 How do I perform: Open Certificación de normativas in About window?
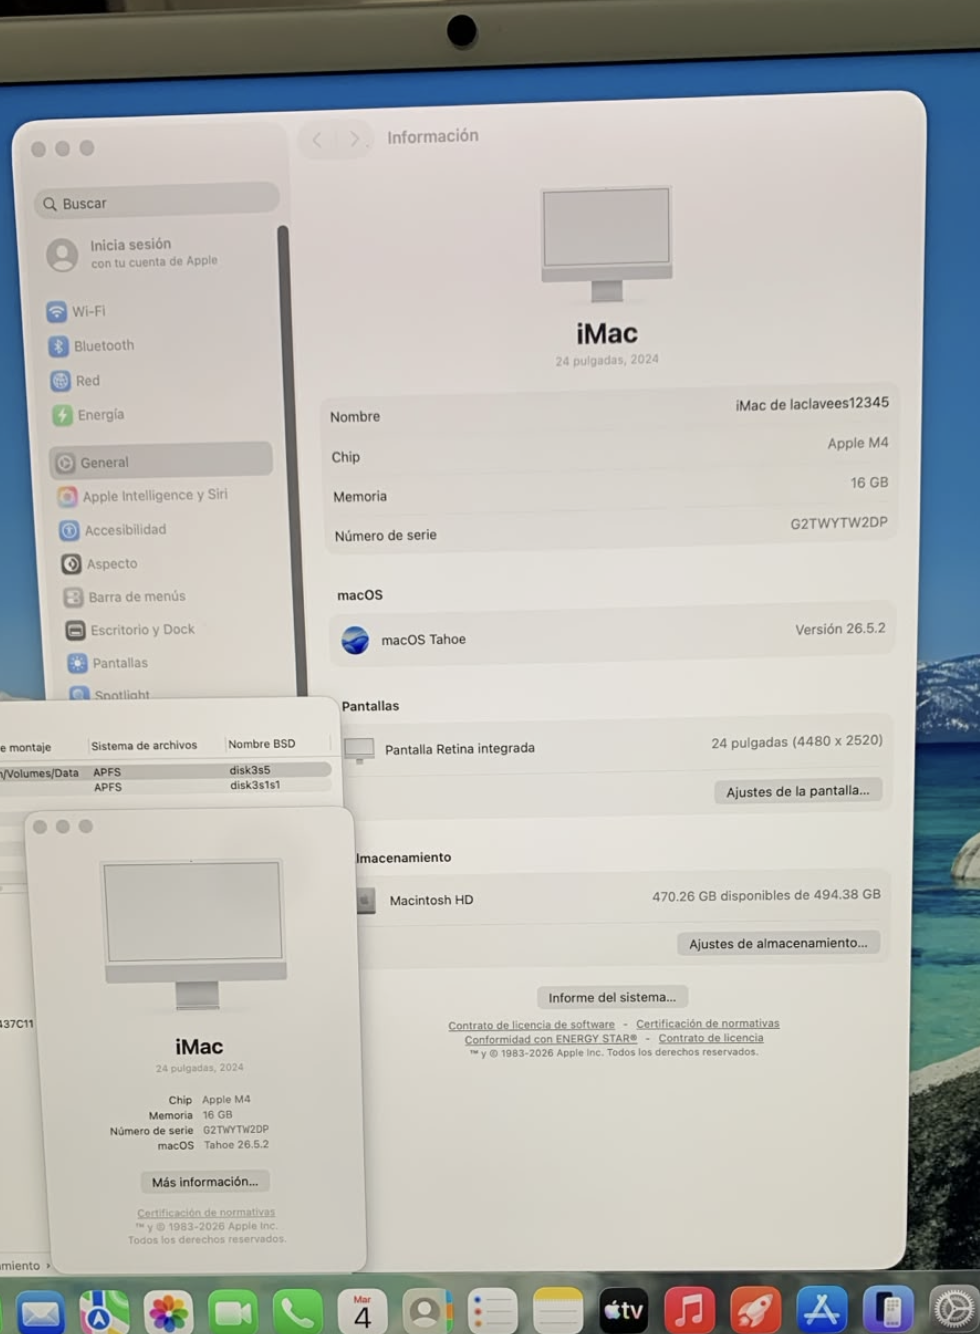tap(206, 1212)
